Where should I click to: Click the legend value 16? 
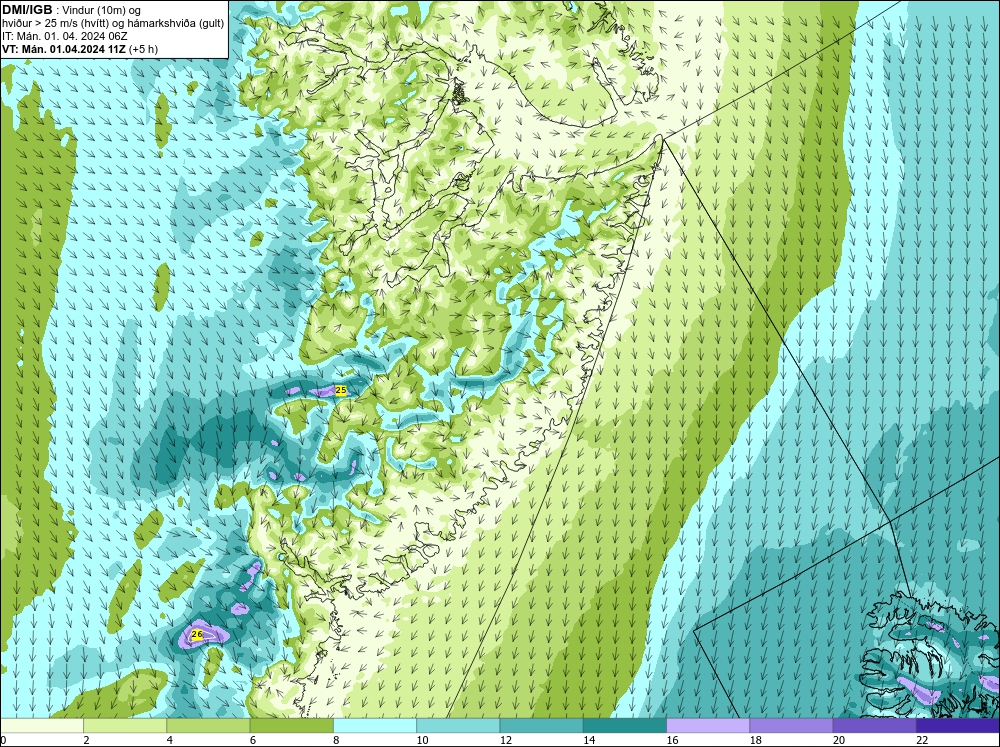(672, 740)
